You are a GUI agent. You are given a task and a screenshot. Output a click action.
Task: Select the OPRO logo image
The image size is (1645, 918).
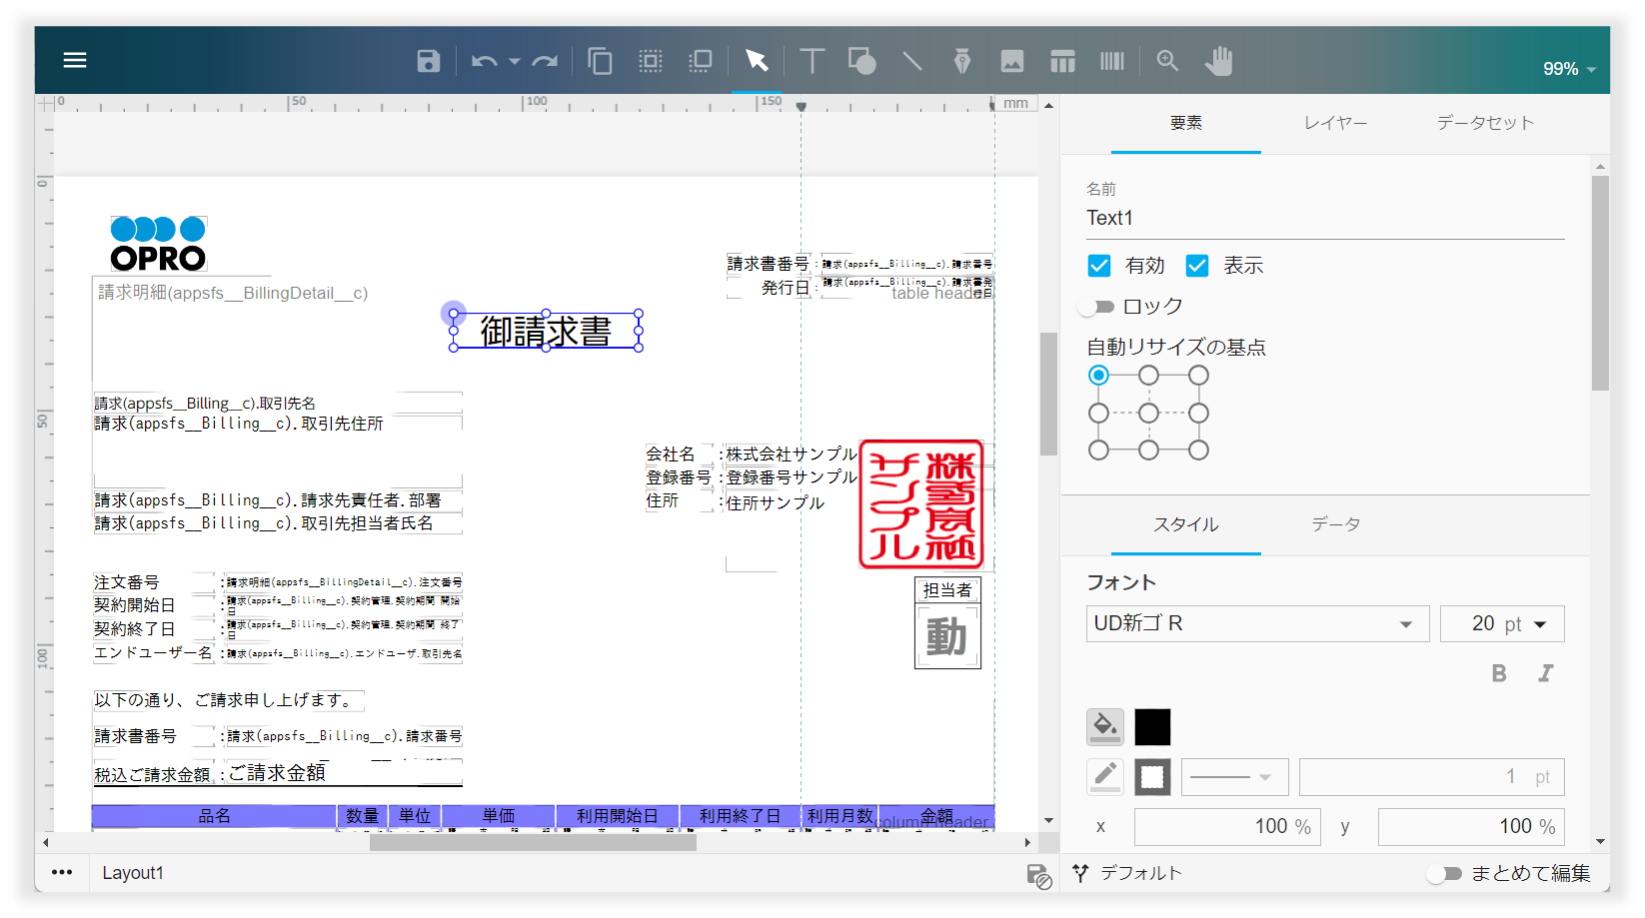point(158,244)
